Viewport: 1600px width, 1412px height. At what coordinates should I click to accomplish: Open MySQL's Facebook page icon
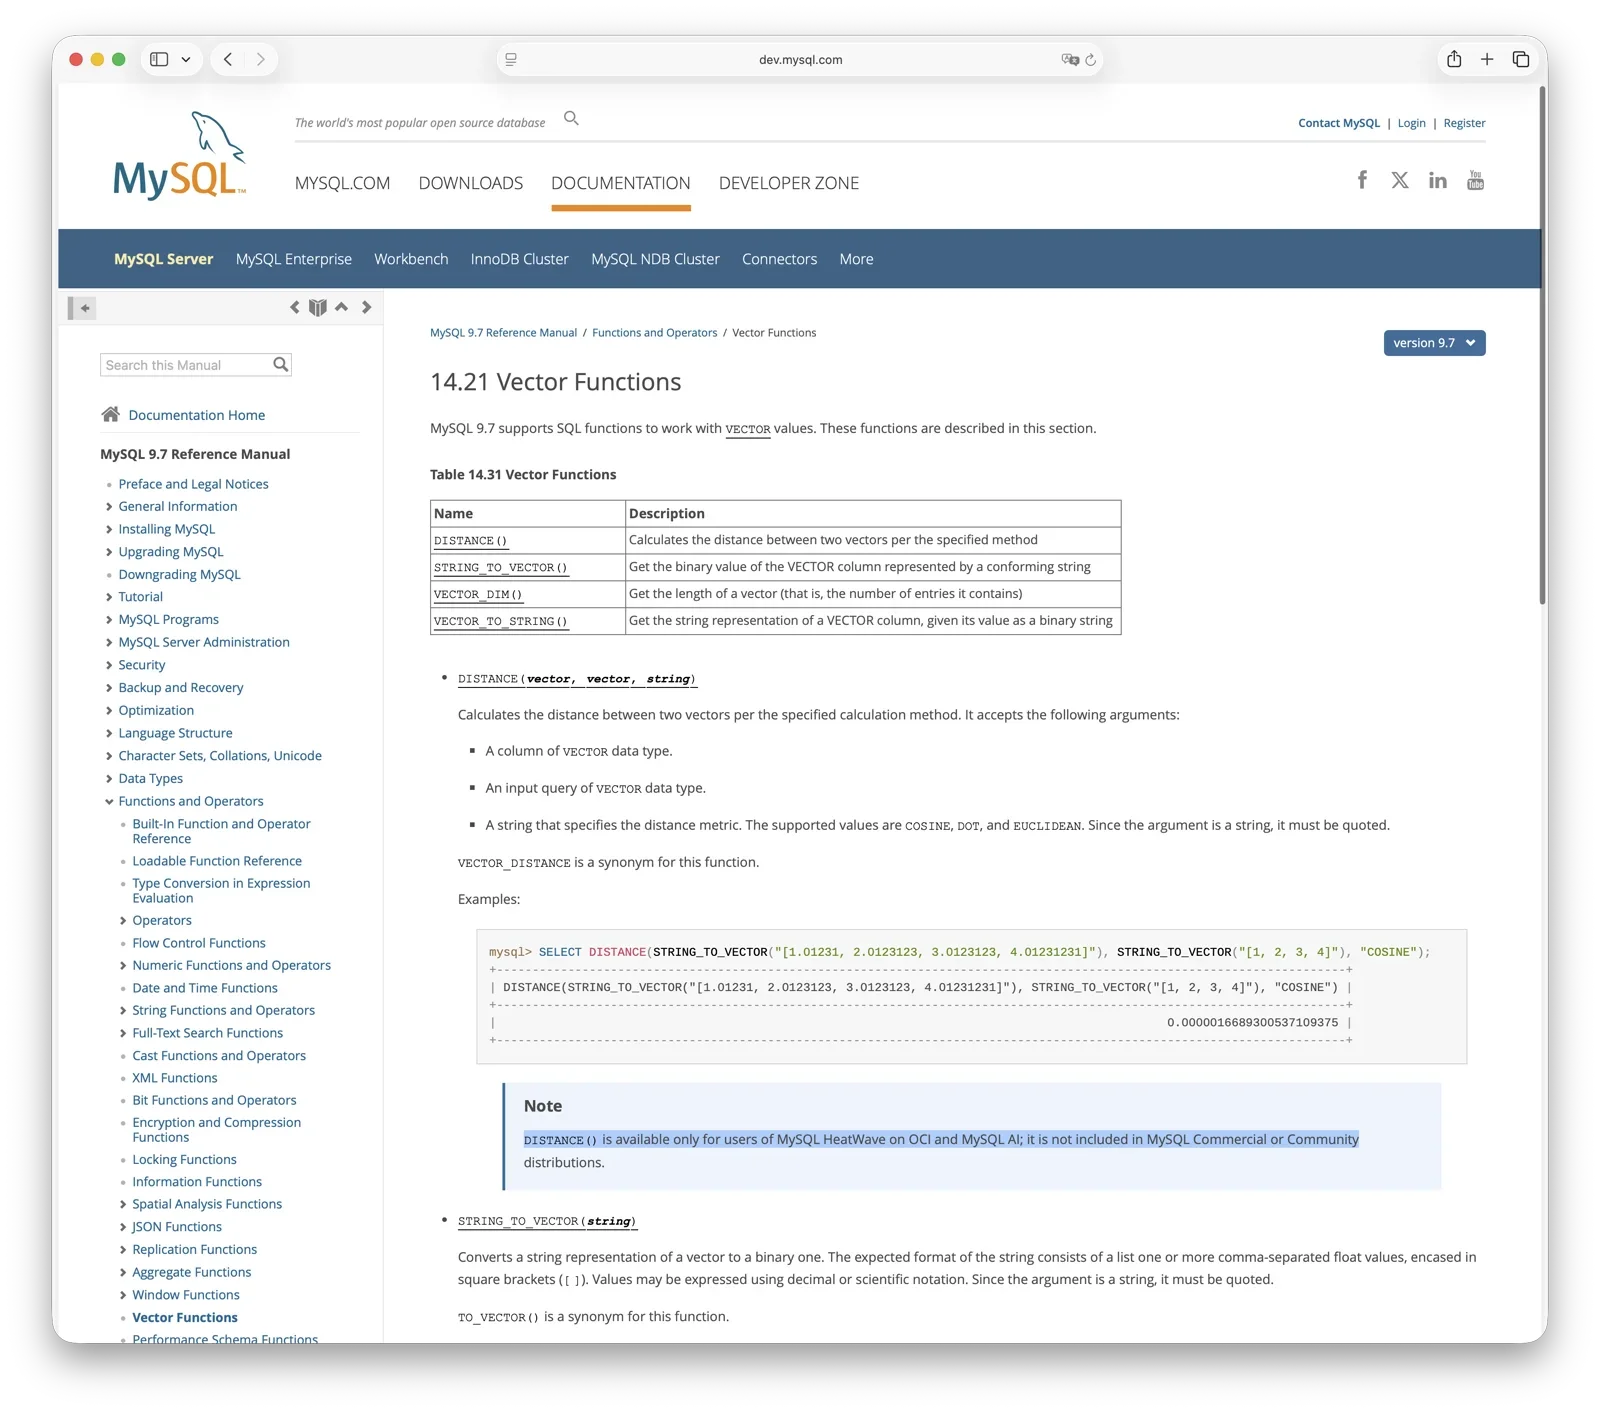tap(1361, 180)
